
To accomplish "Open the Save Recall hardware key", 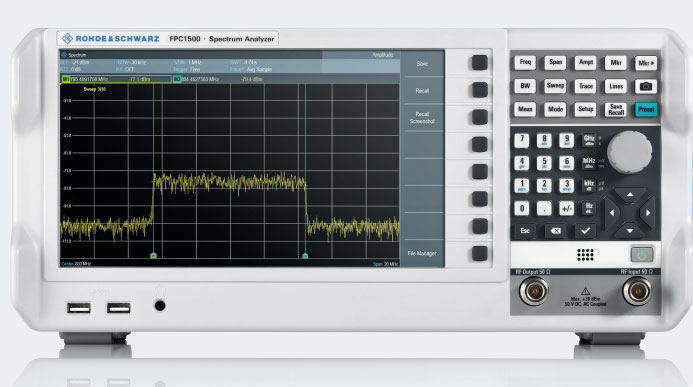I will point(616,109).
